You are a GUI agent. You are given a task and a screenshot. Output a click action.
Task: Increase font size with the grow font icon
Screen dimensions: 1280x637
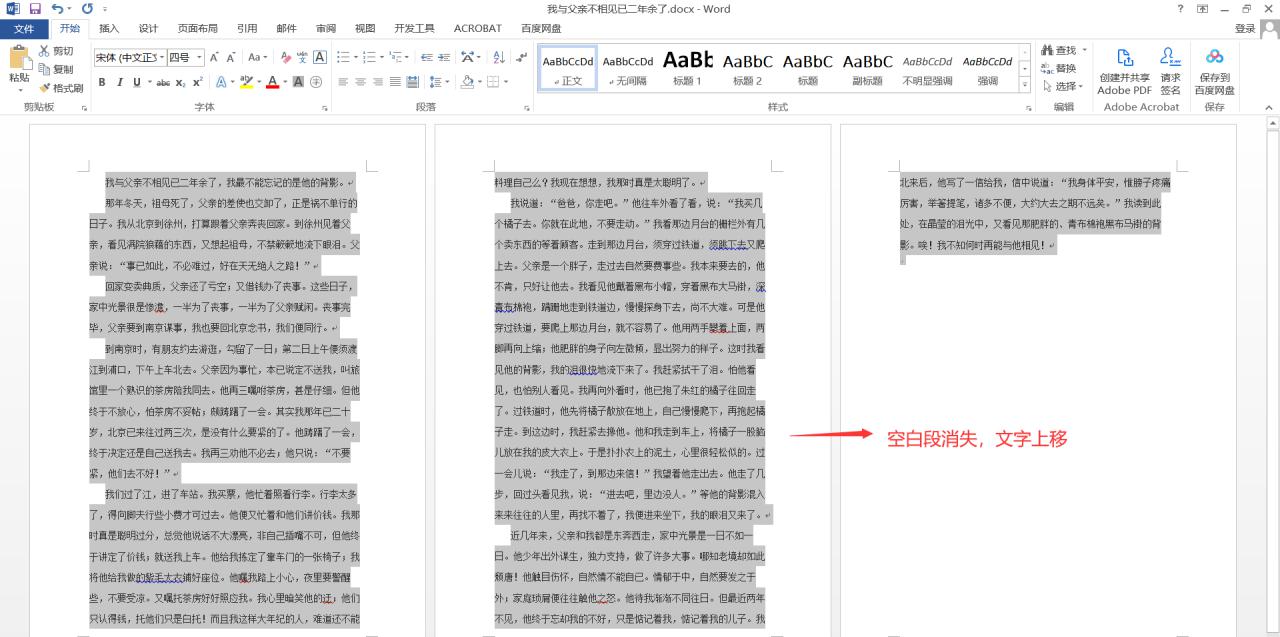214,58
